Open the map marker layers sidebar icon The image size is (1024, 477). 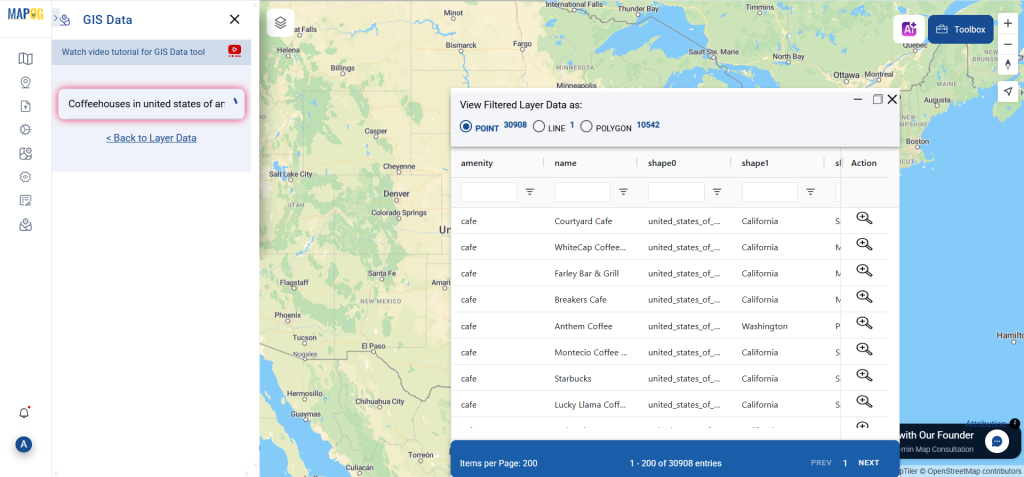[x=25, y=154]
